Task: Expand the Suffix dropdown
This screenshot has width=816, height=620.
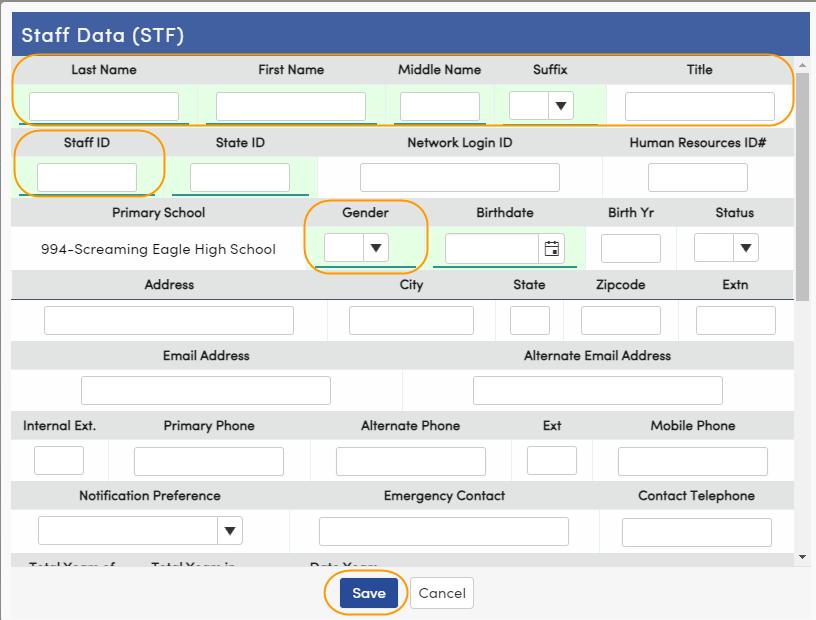Action: (x=560, y=106)
